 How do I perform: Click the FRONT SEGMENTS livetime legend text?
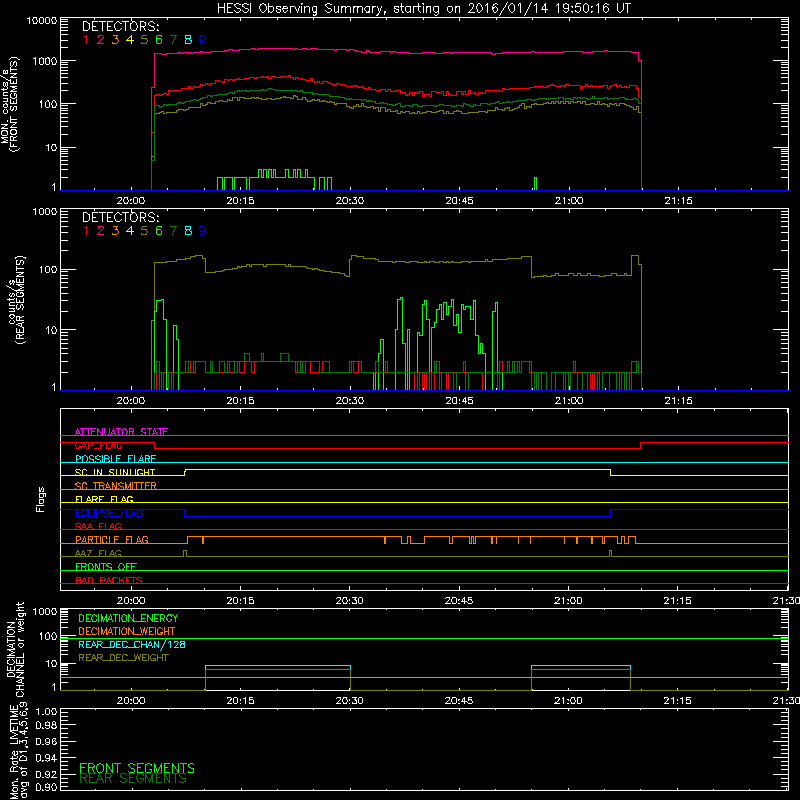pyautogui.click(x=137, y=768)
